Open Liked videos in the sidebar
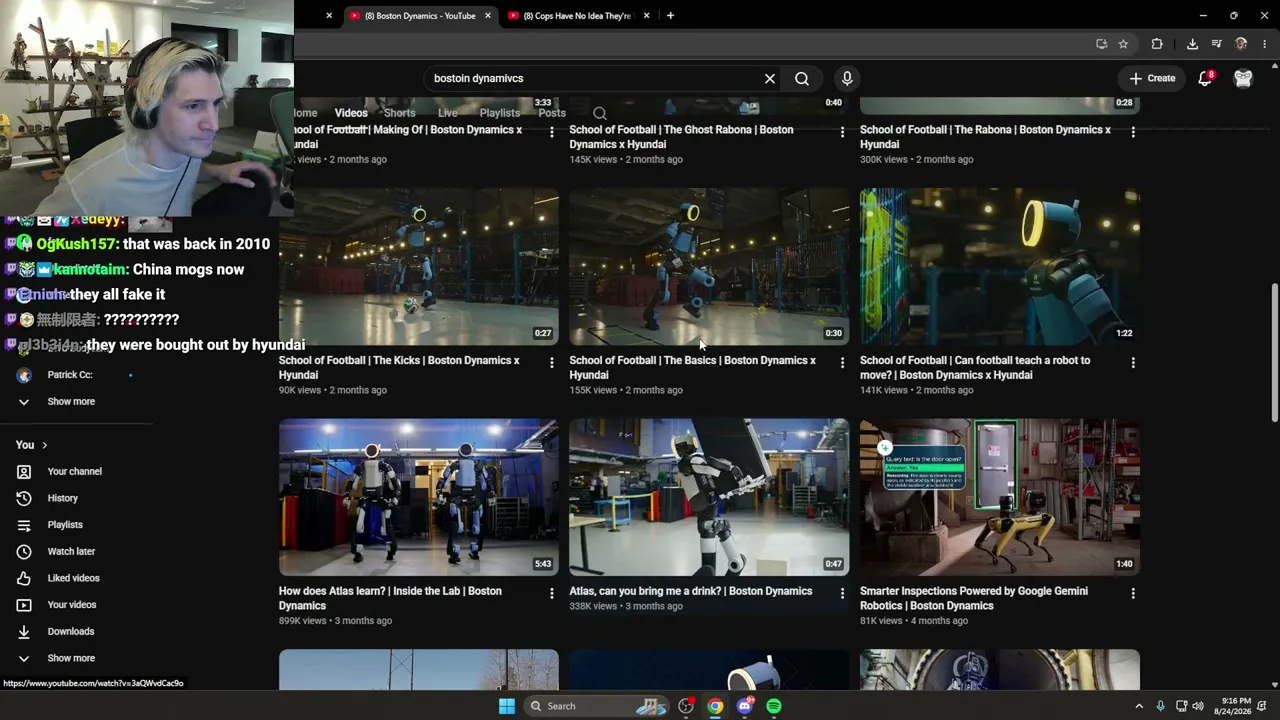Screen dimensions: 1280x720 coord(76,578)
